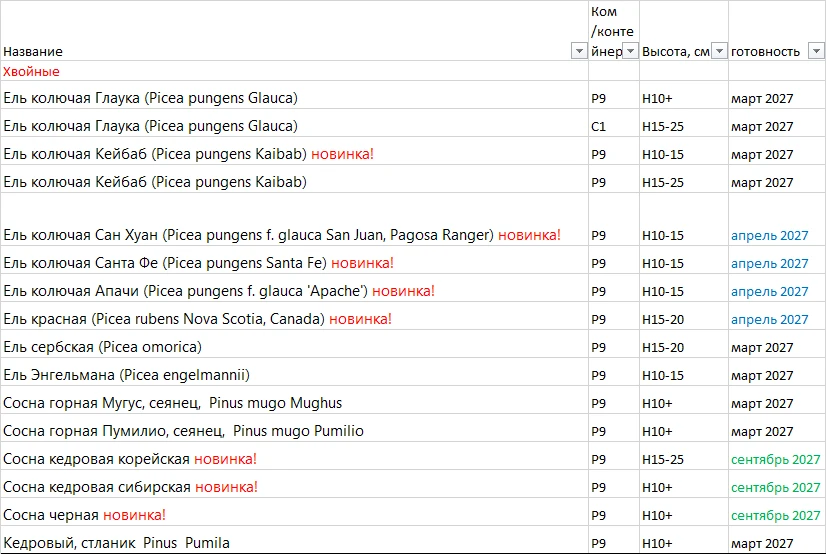
Task: Select H10-15 height in Ель Энгельмана row
Action: (x=684, y=374)
